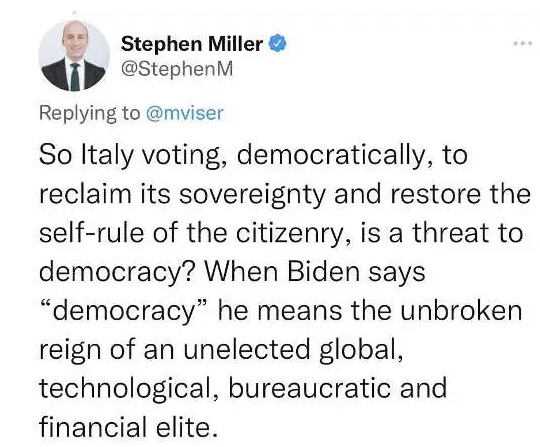Viewport: 540px width, 447px height.
Task: Click the words 'financial elite' ending the tweet
Action: [128, 427]
